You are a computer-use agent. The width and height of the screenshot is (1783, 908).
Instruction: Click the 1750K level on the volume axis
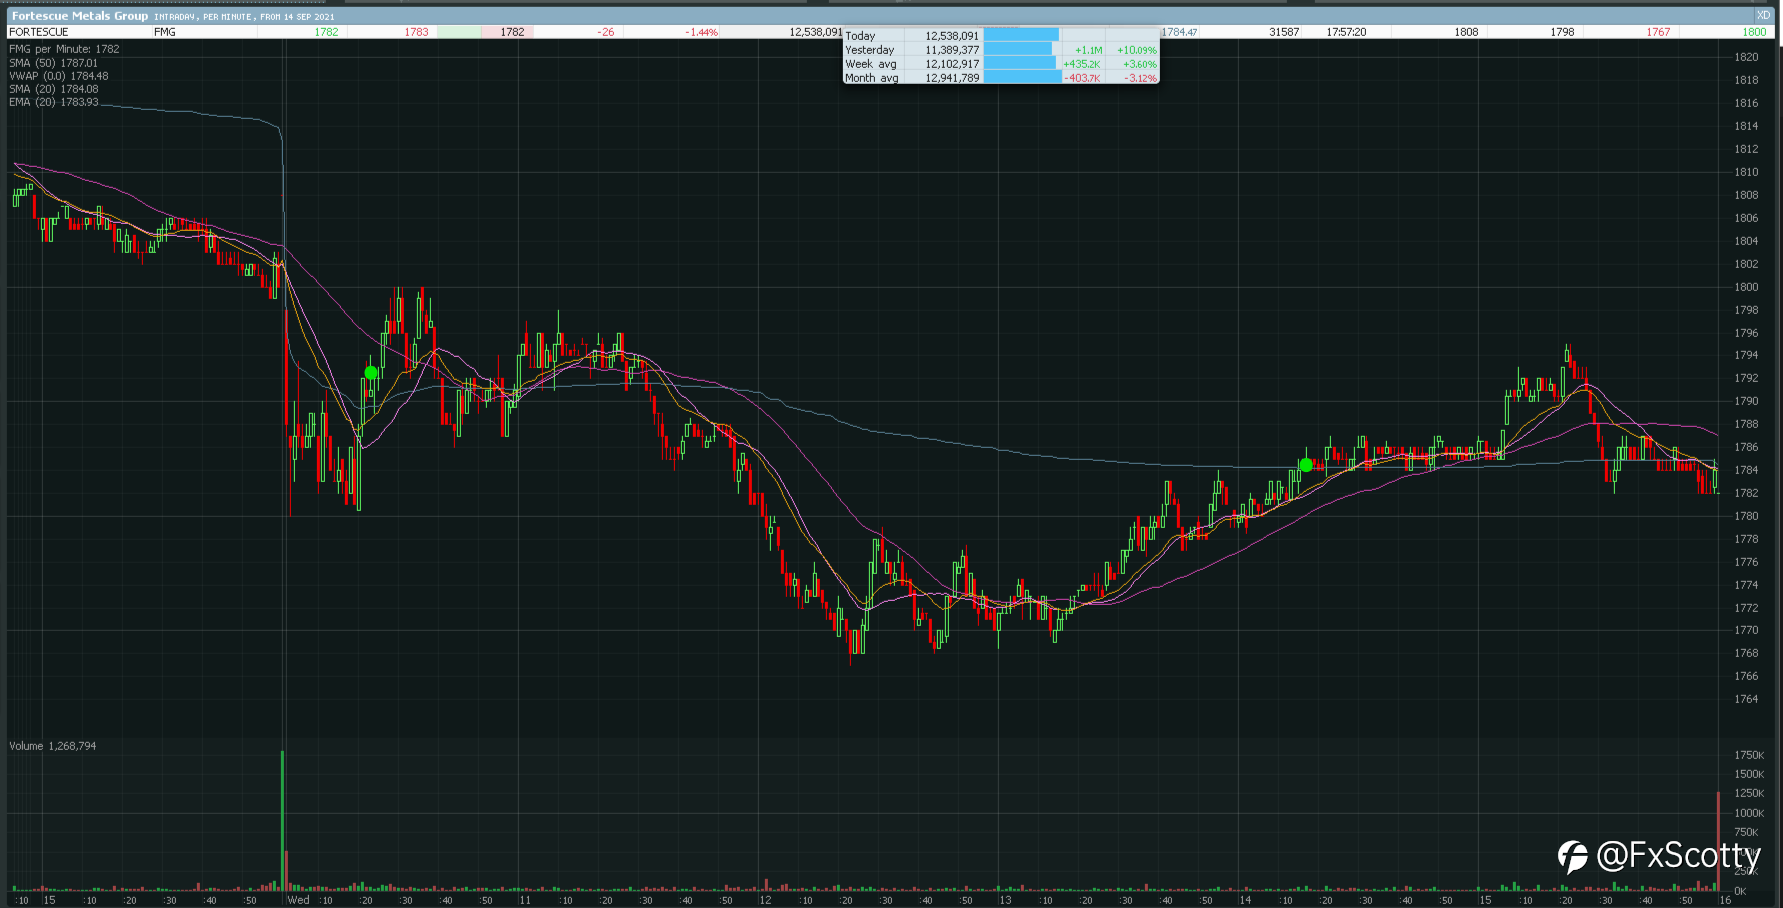(1749, 755)
